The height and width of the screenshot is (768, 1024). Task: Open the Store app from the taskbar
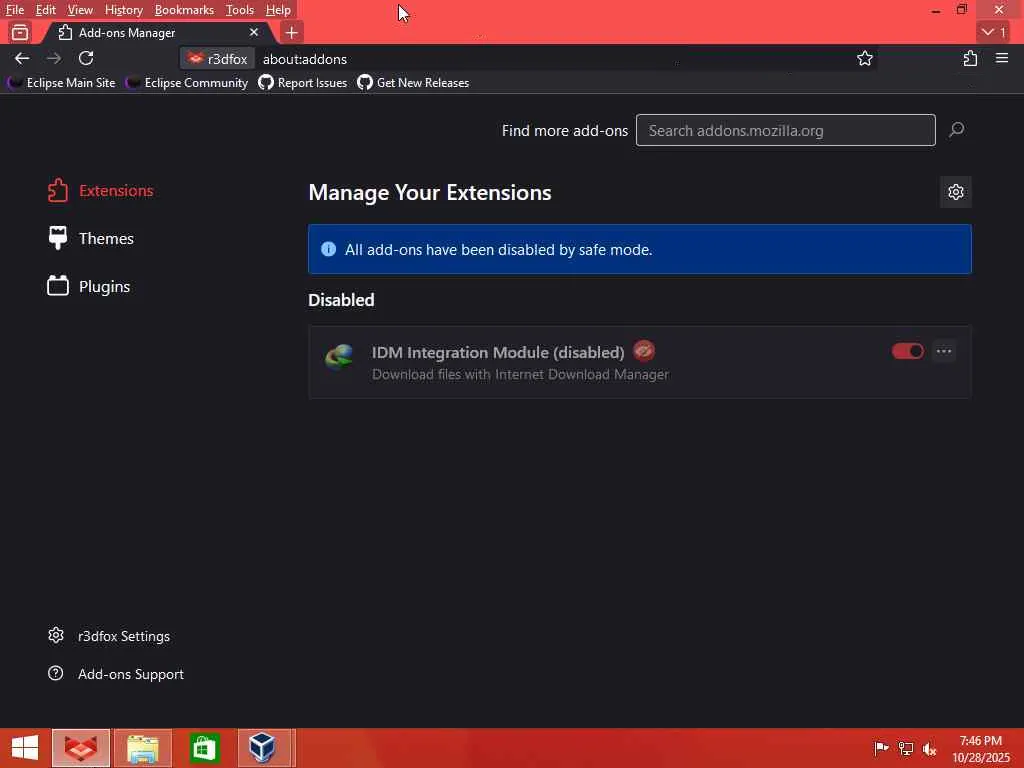(204, 748)
